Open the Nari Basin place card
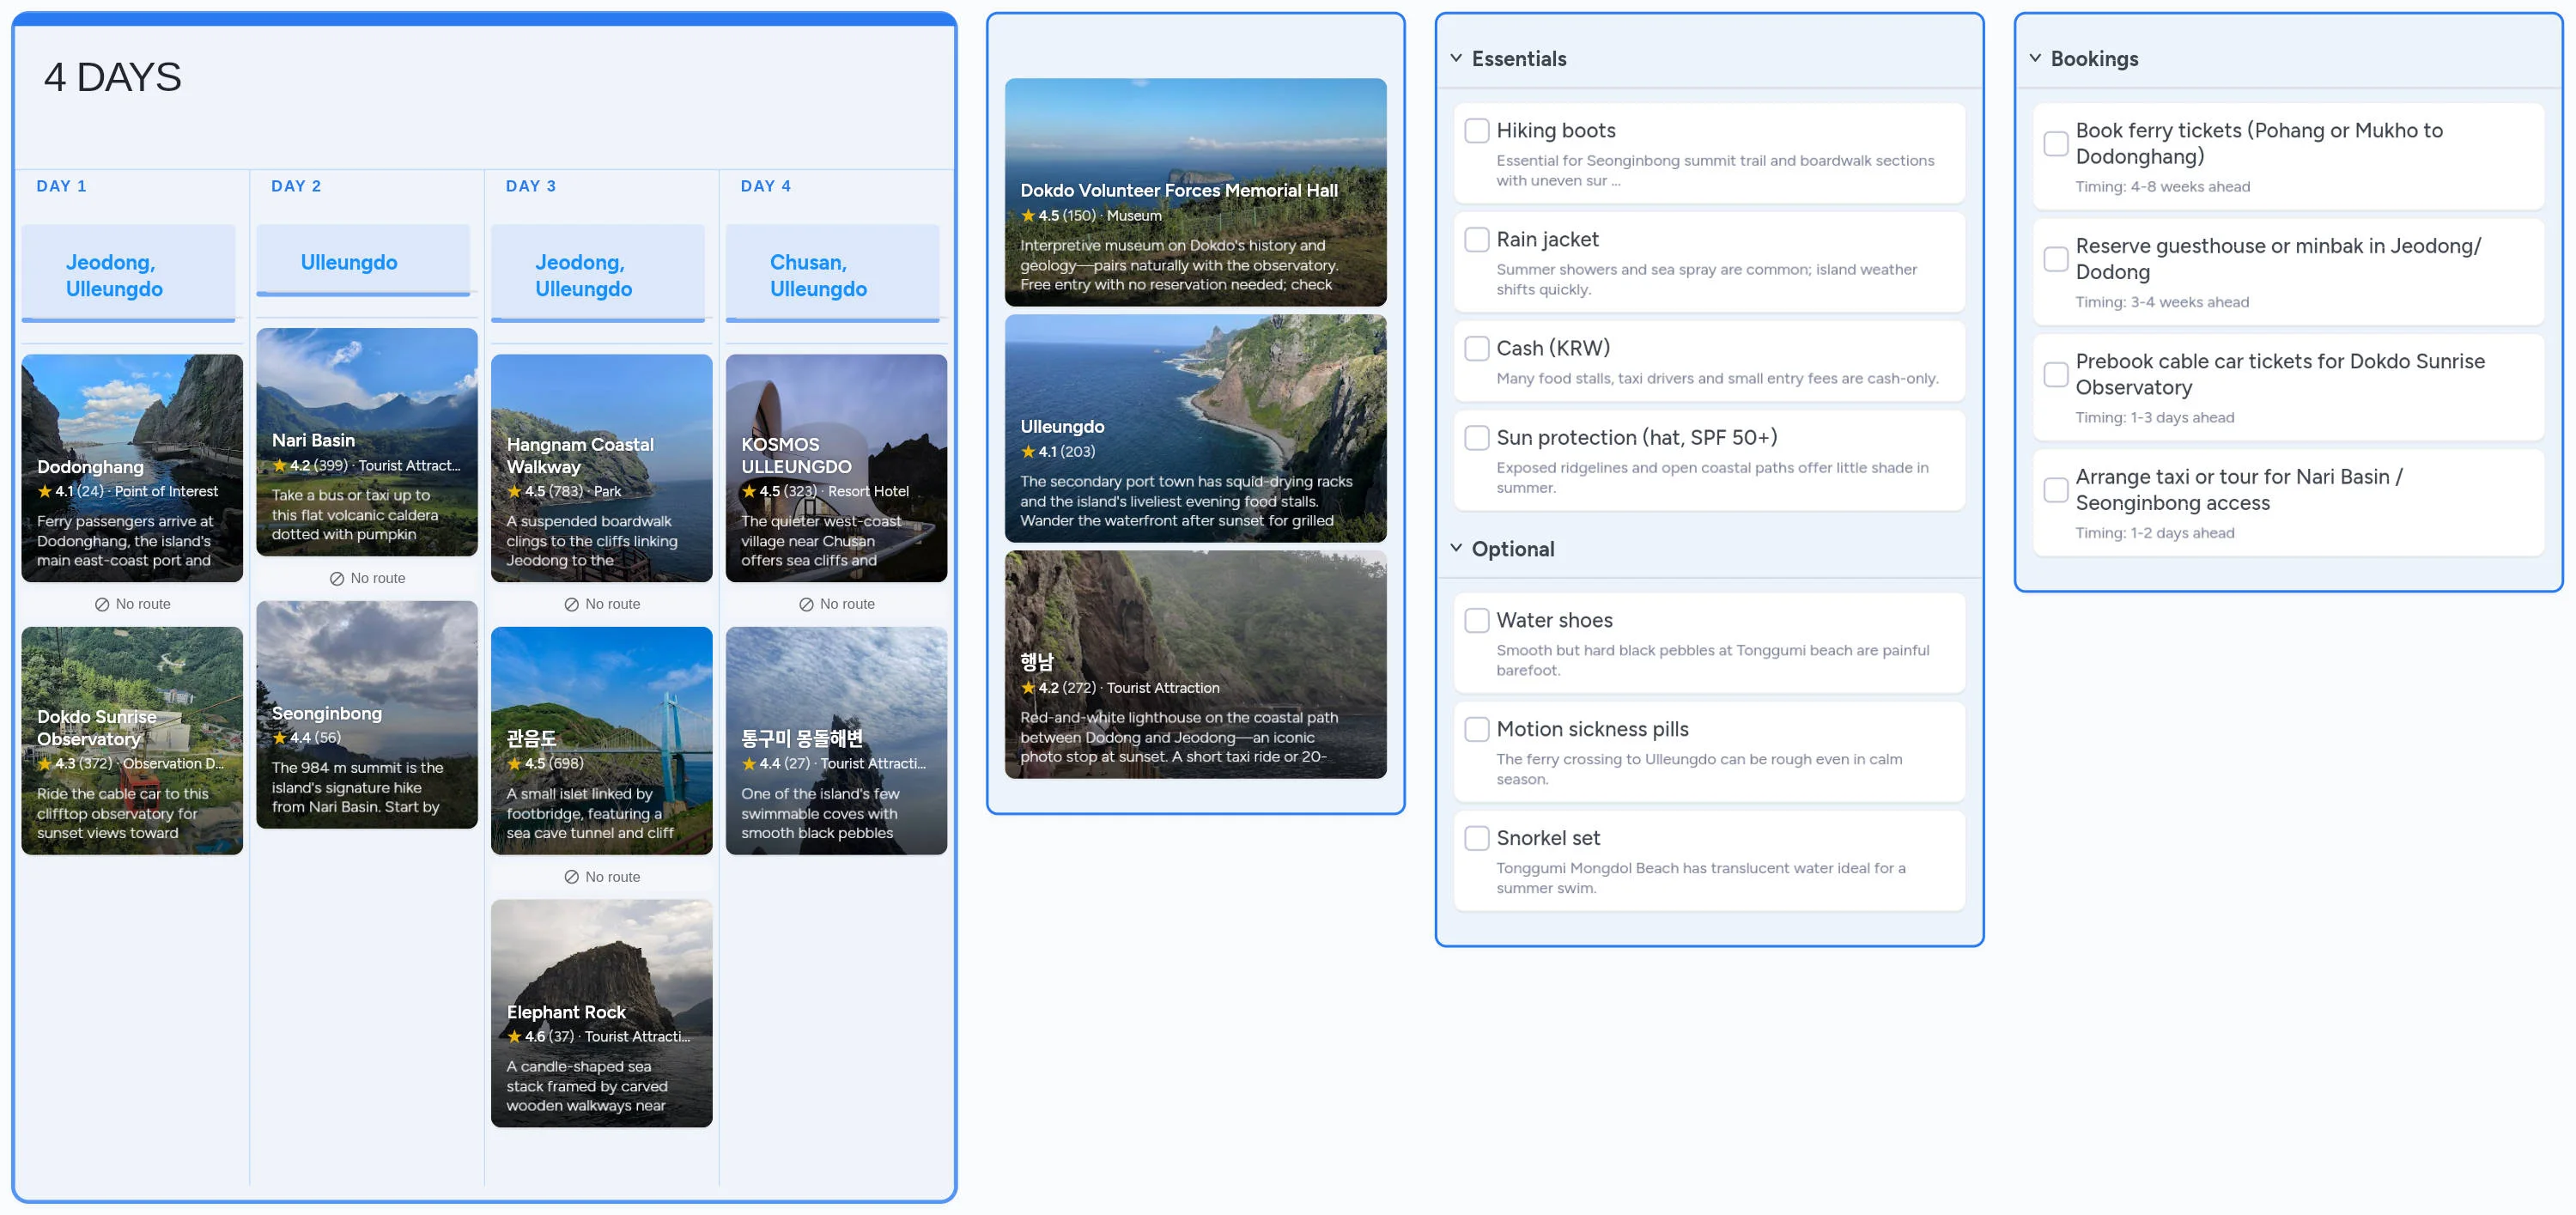 tap(367, 443)
